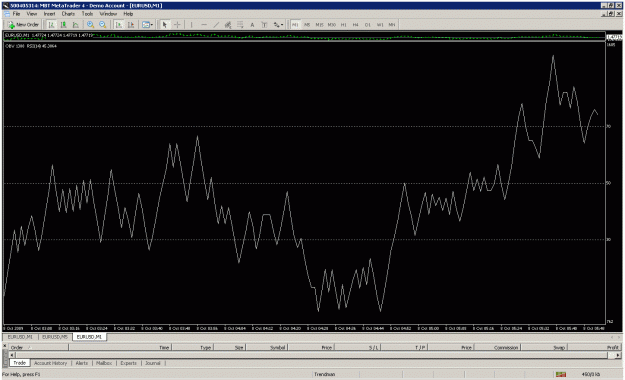This screenshot has width=625, height=380.
Task: Select the active EURUSD,M1 chart tab
Action: click(x=89, y=337)
